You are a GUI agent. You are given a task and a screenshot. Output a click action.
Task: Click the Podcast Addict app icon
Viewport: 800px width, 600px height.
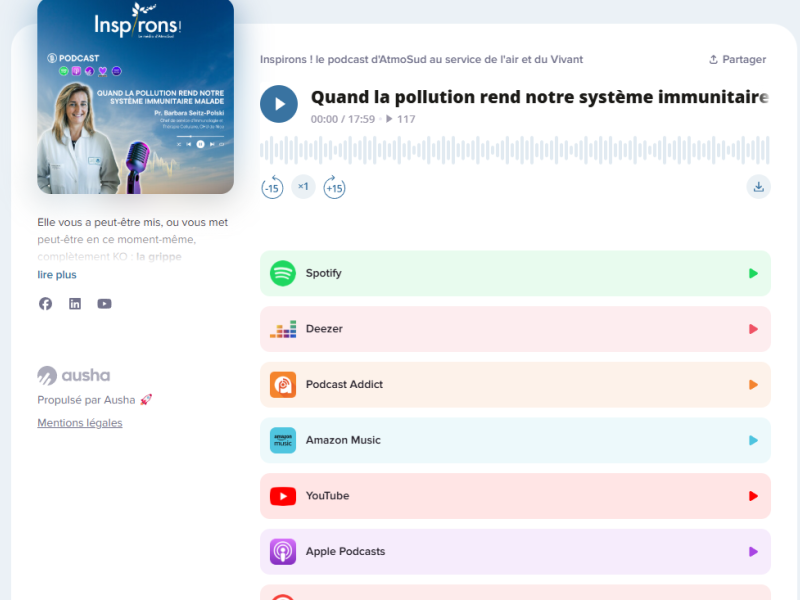pyautogui.click(x=283, y=385)
